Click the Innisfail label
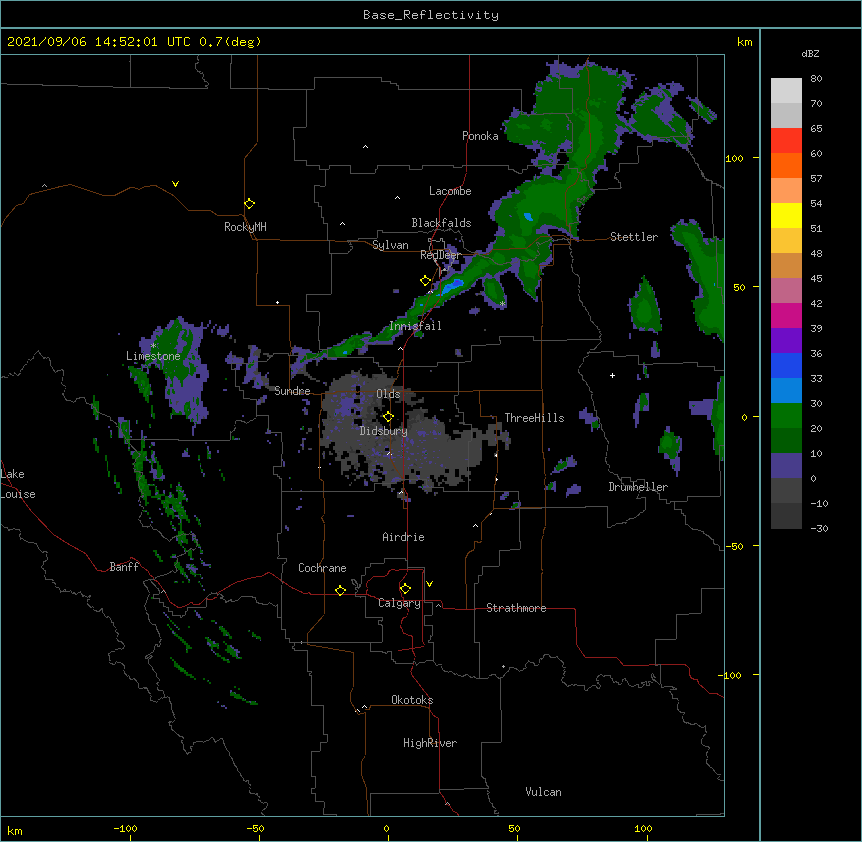The width and height of the screenshot is (862, 842). click(415, 326)
